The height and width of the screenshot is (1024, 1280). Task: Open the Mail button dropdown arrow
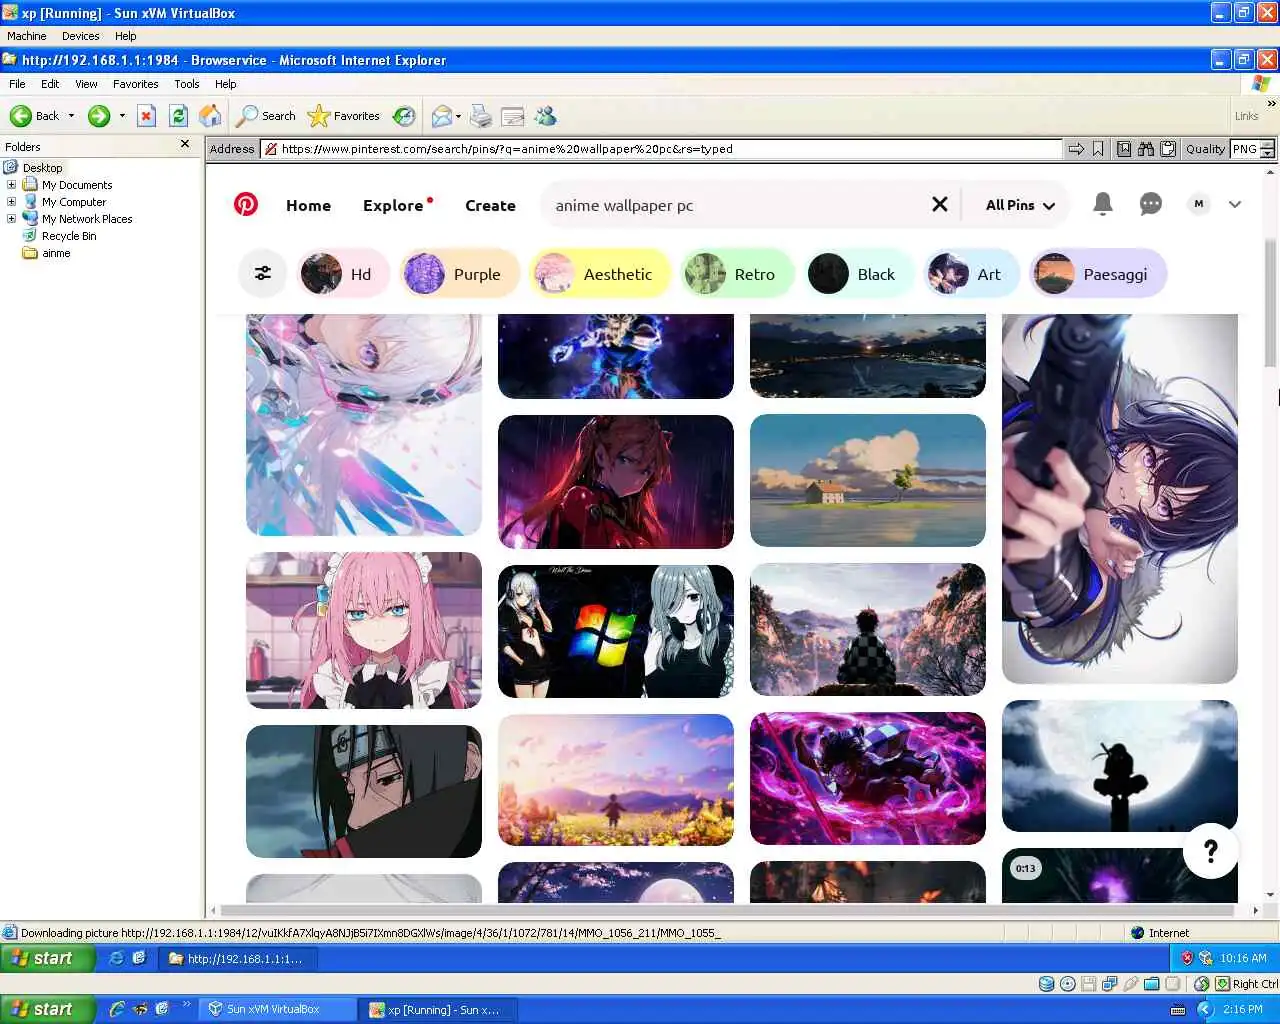(x=458, y=116)
